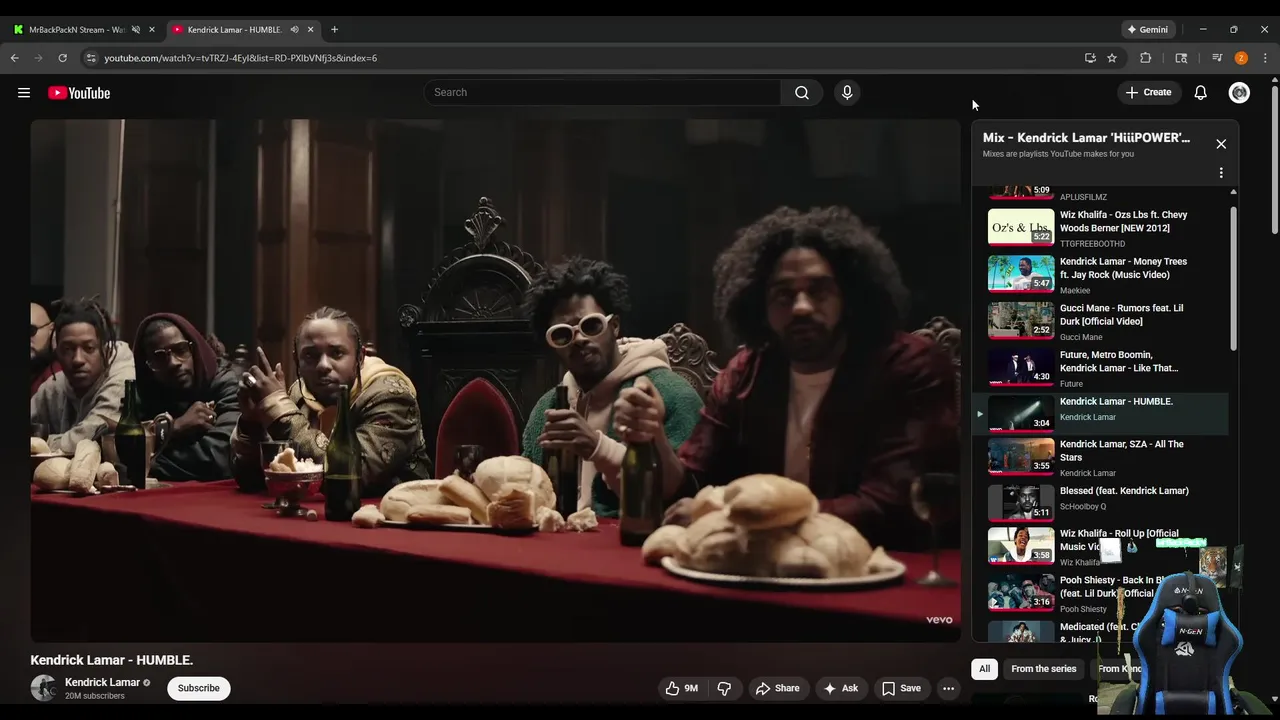The image size is (1280, 720).
Task: Open media controls icon in toolbar
Action: click(1217, 58)
